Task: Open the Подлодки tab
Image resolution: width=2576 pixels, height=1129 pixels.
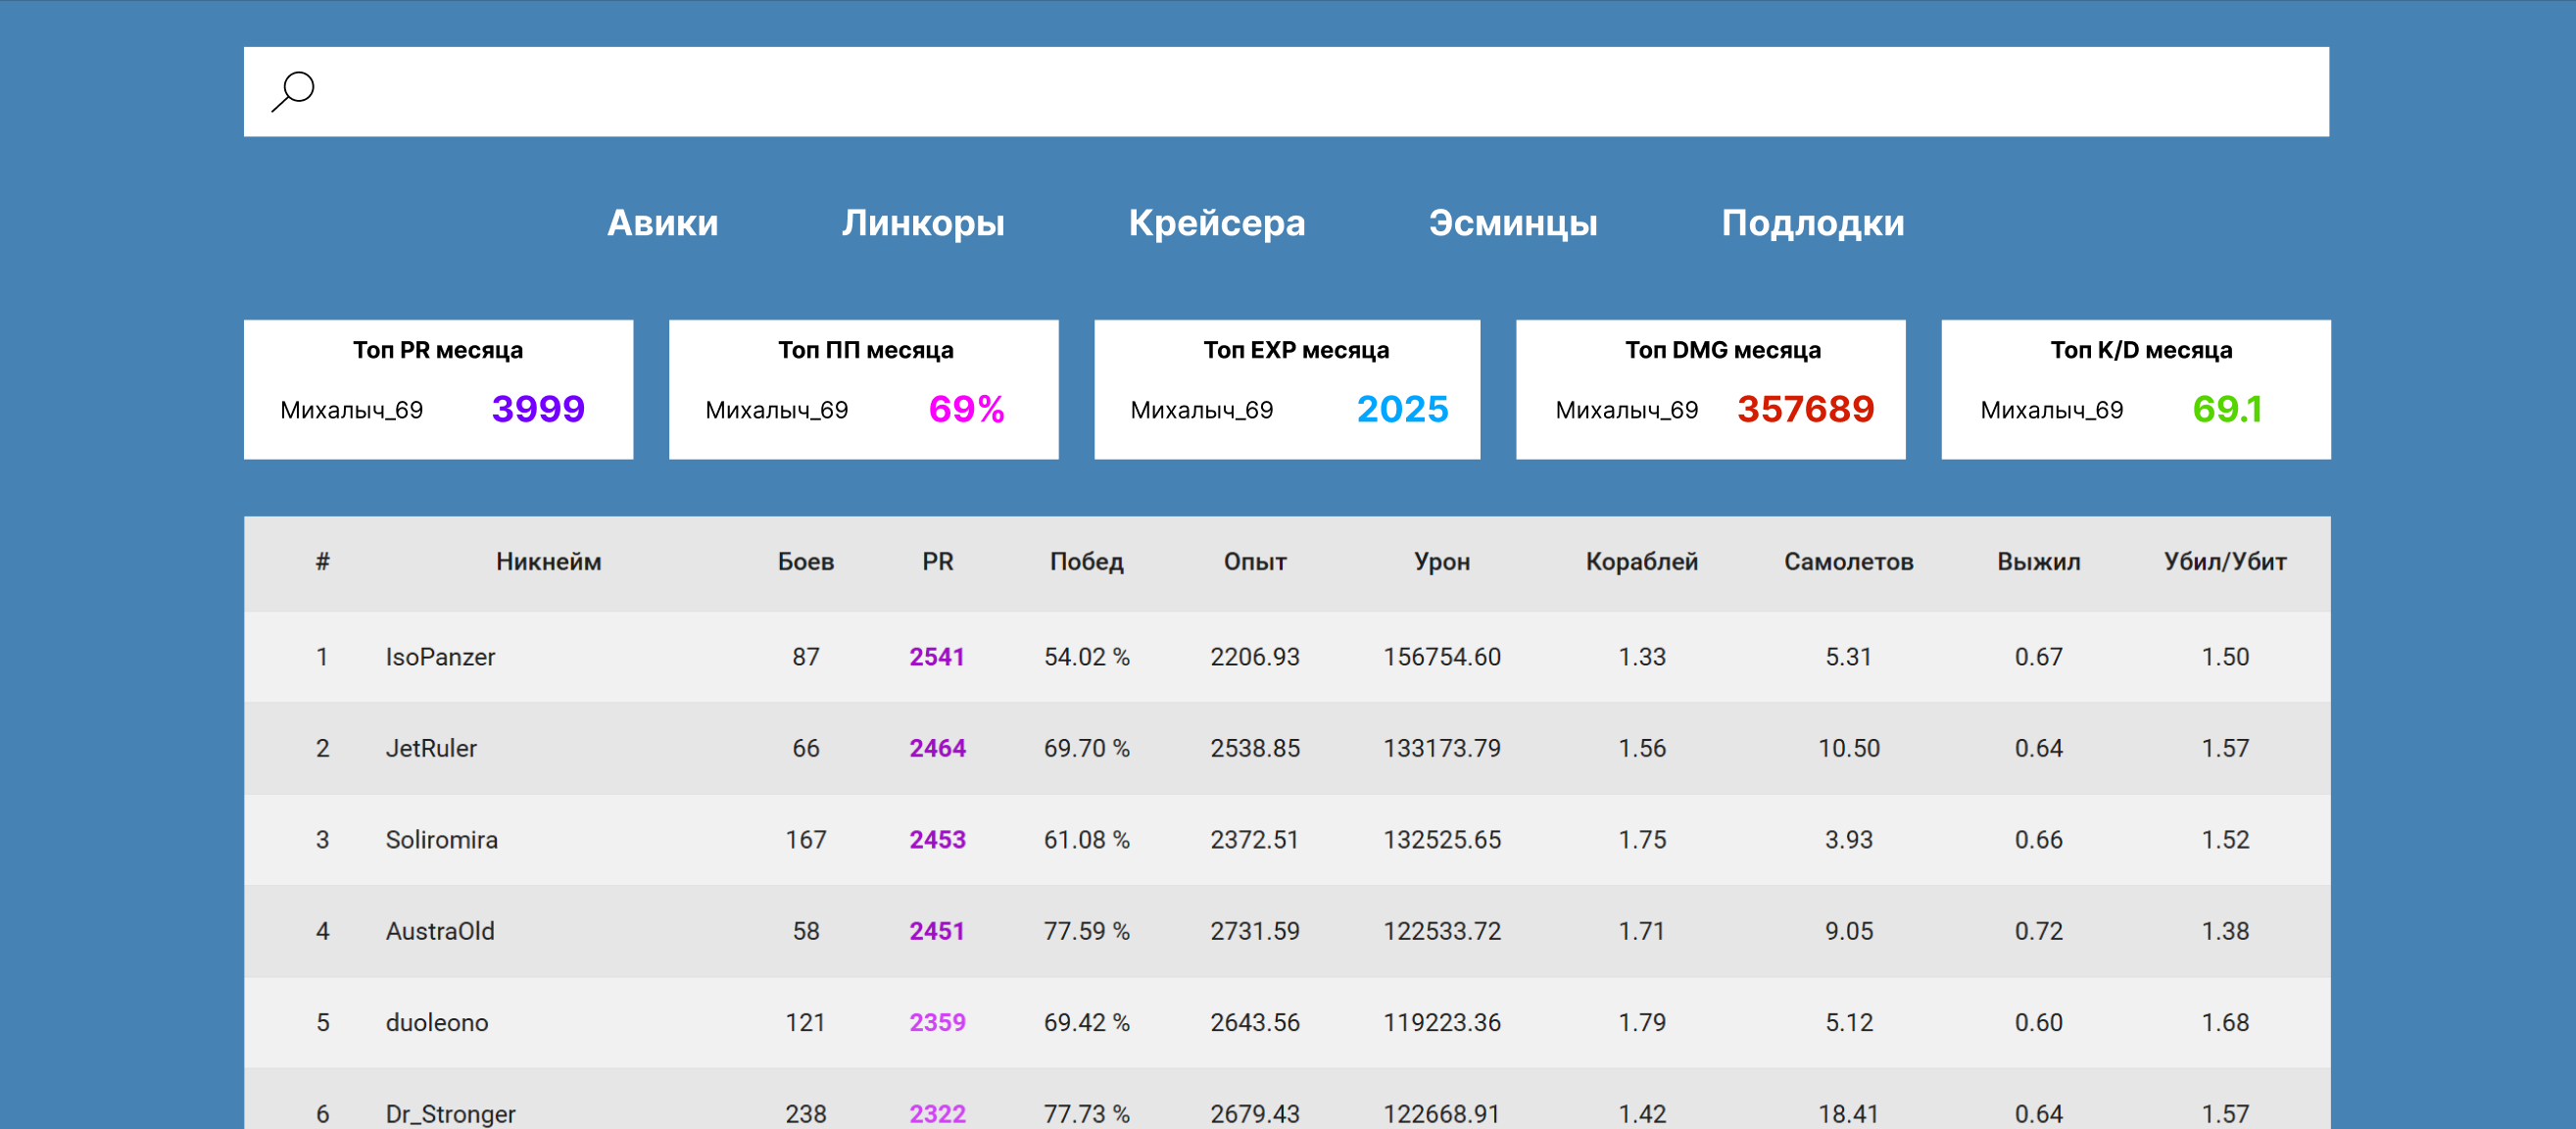Action: point(1813,223)
